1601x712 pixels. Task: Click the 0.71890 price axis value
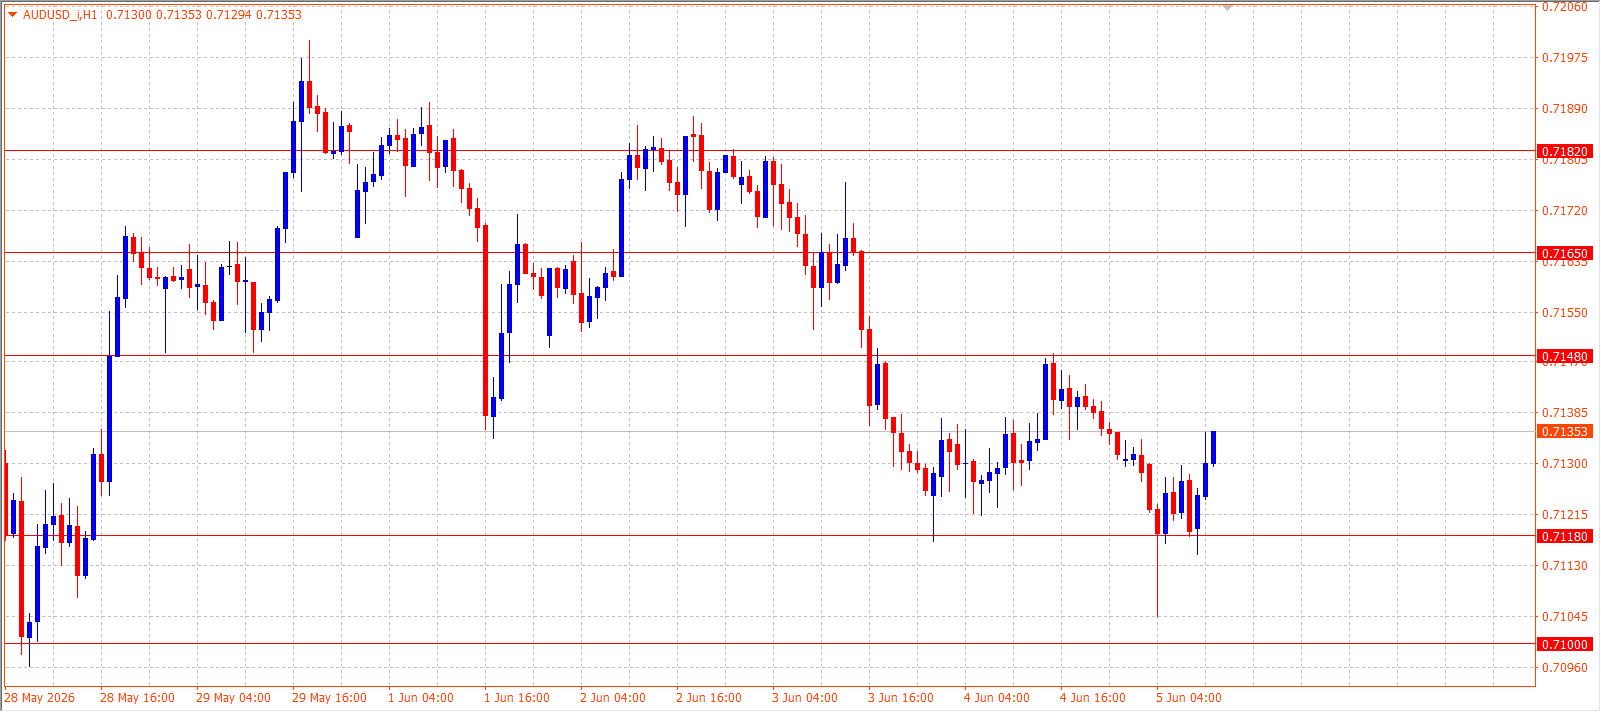click(1565, 109)
